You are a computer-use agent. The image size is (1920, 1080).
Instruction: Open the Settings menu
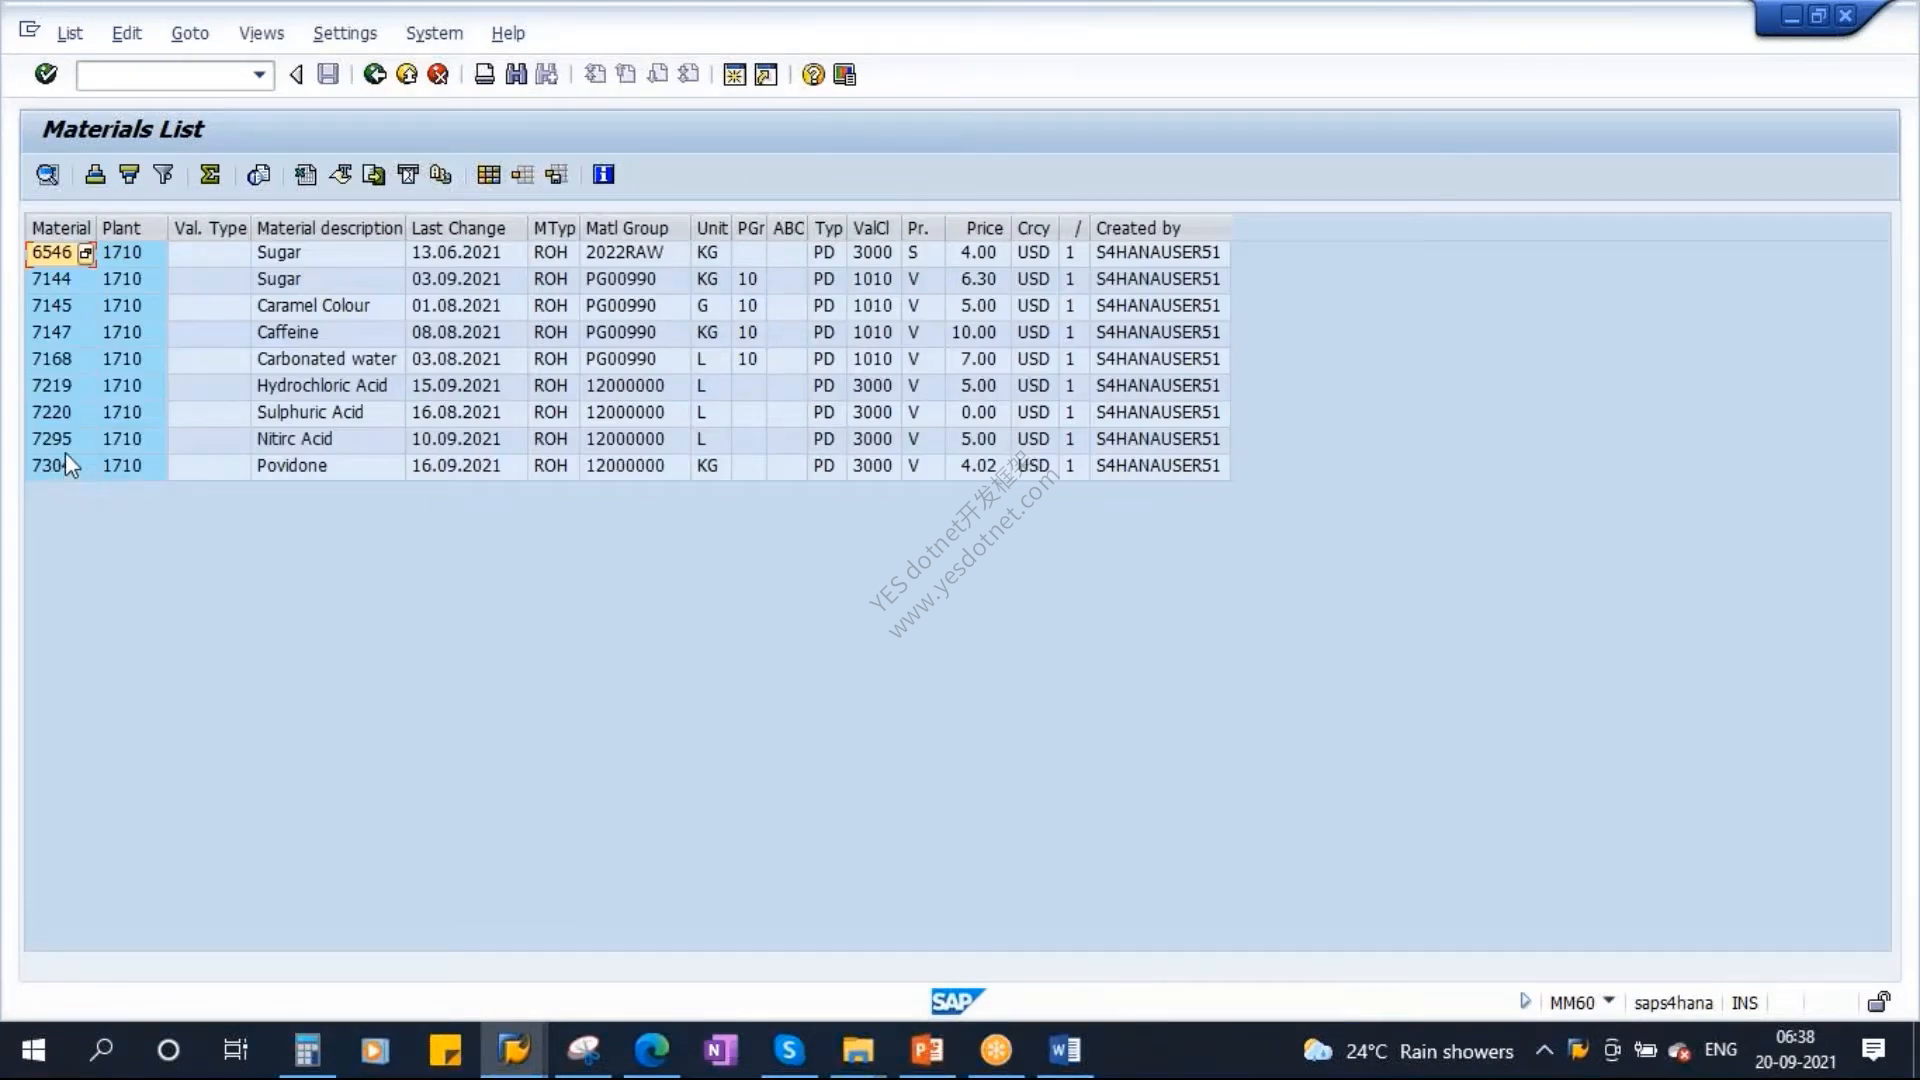tap(345, 33)
